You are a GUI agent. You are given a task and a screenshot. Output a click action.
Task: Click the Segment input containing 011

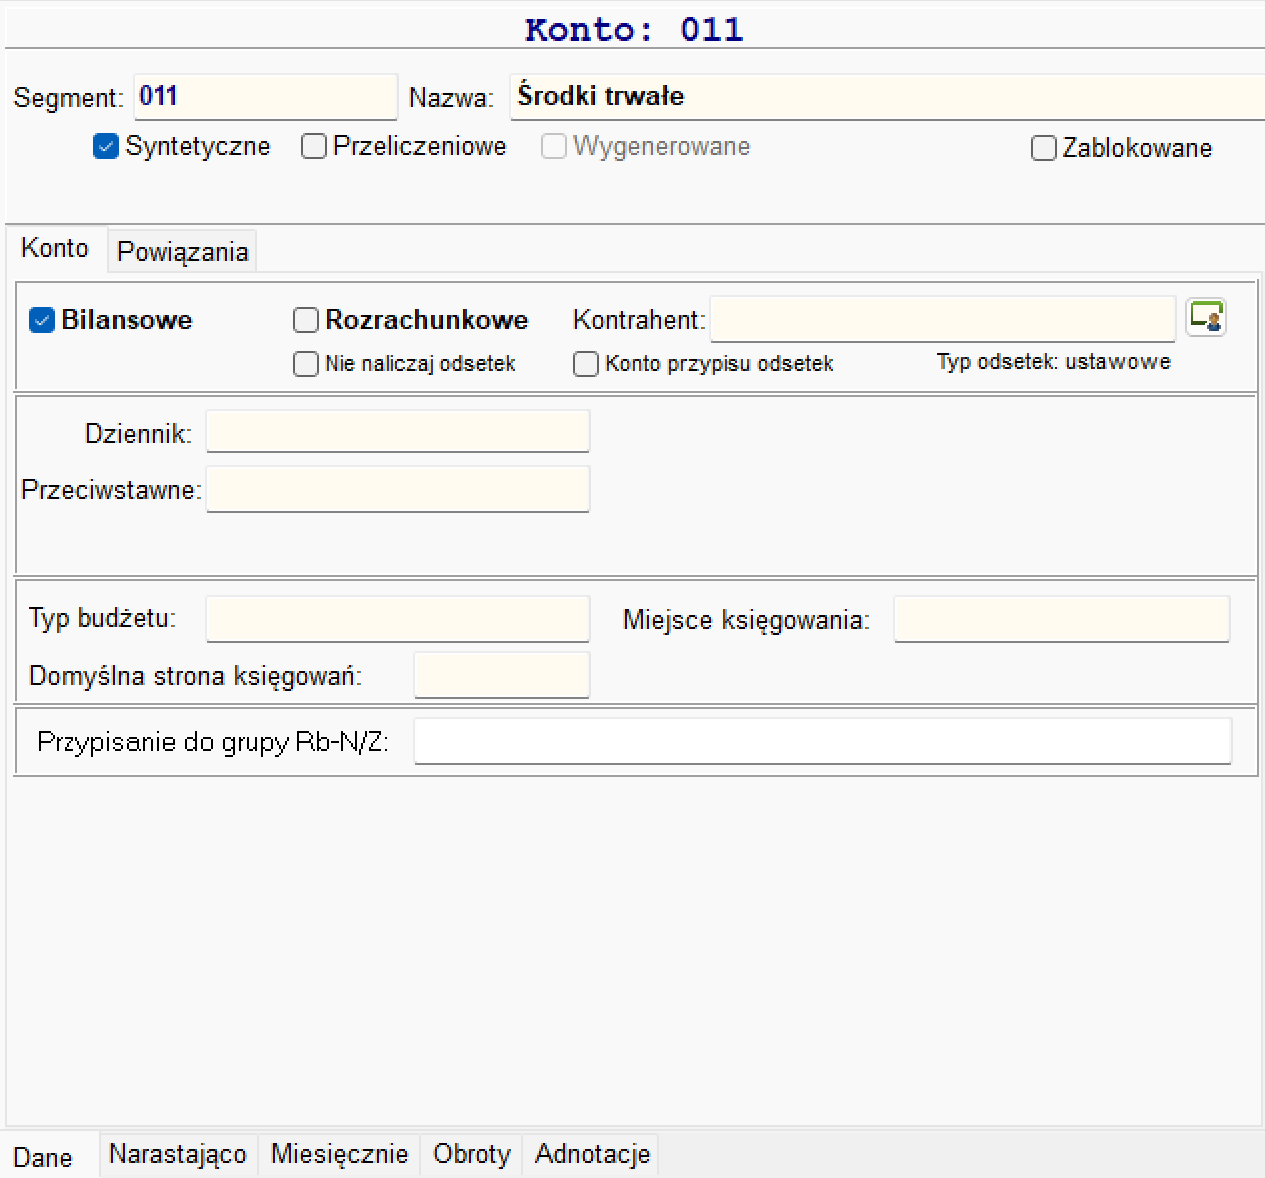[266, 96]
